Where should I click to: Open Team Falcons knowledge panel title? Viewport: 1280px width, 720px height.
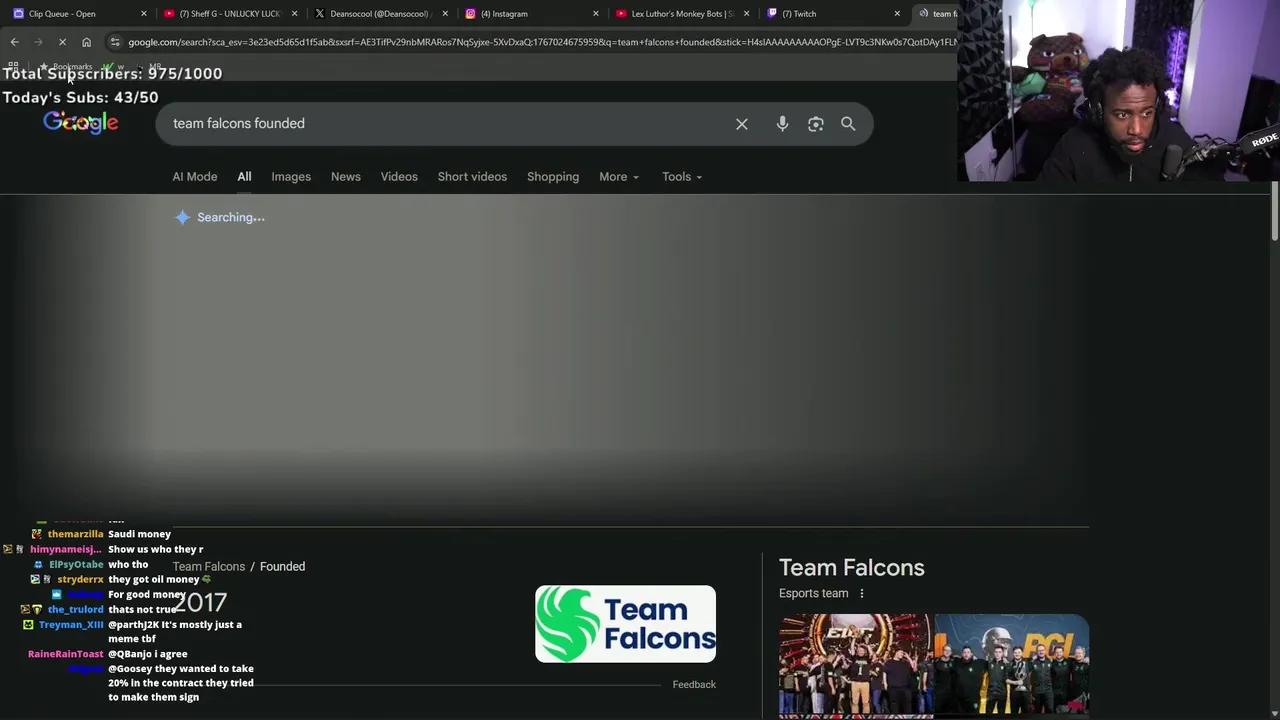pos(851,568)
